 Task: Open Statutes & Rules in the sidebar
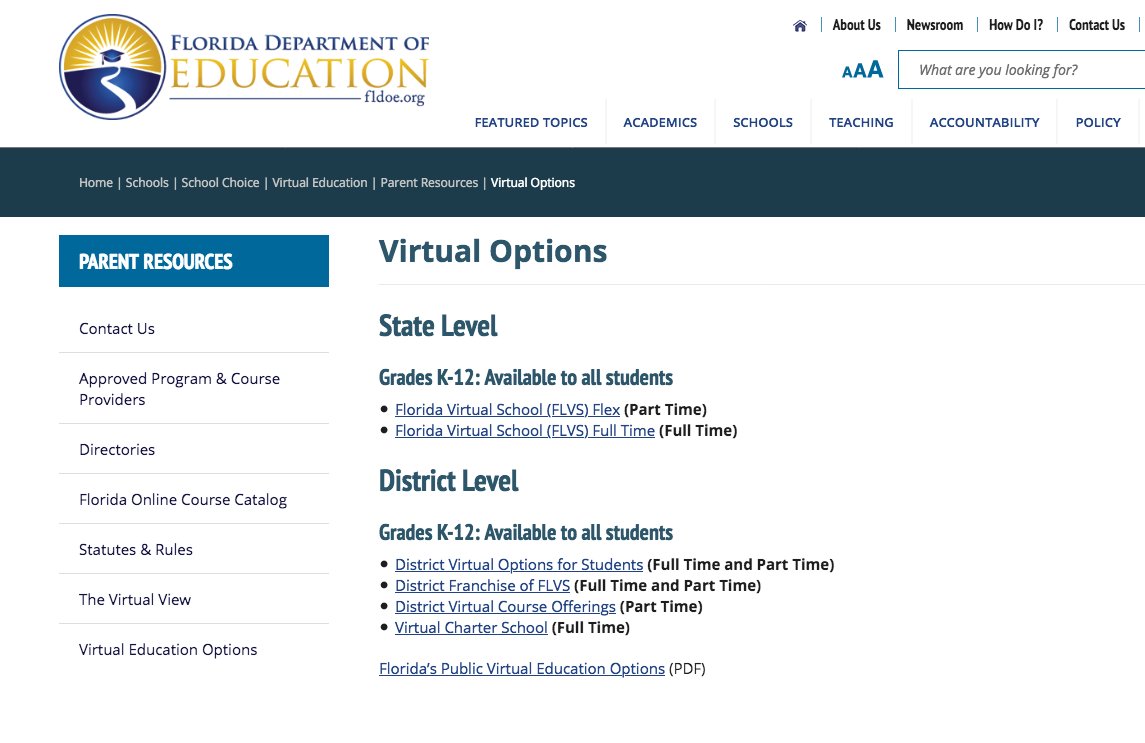click(x=136, y=549)
